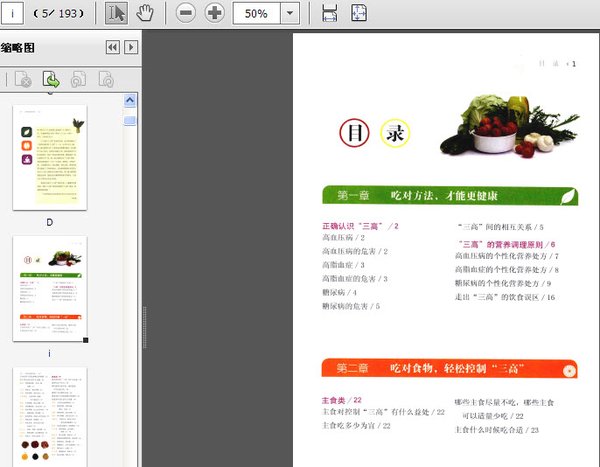Select the third page thumbnail with beans
600x467 pixels.
[x=50, y=417]
